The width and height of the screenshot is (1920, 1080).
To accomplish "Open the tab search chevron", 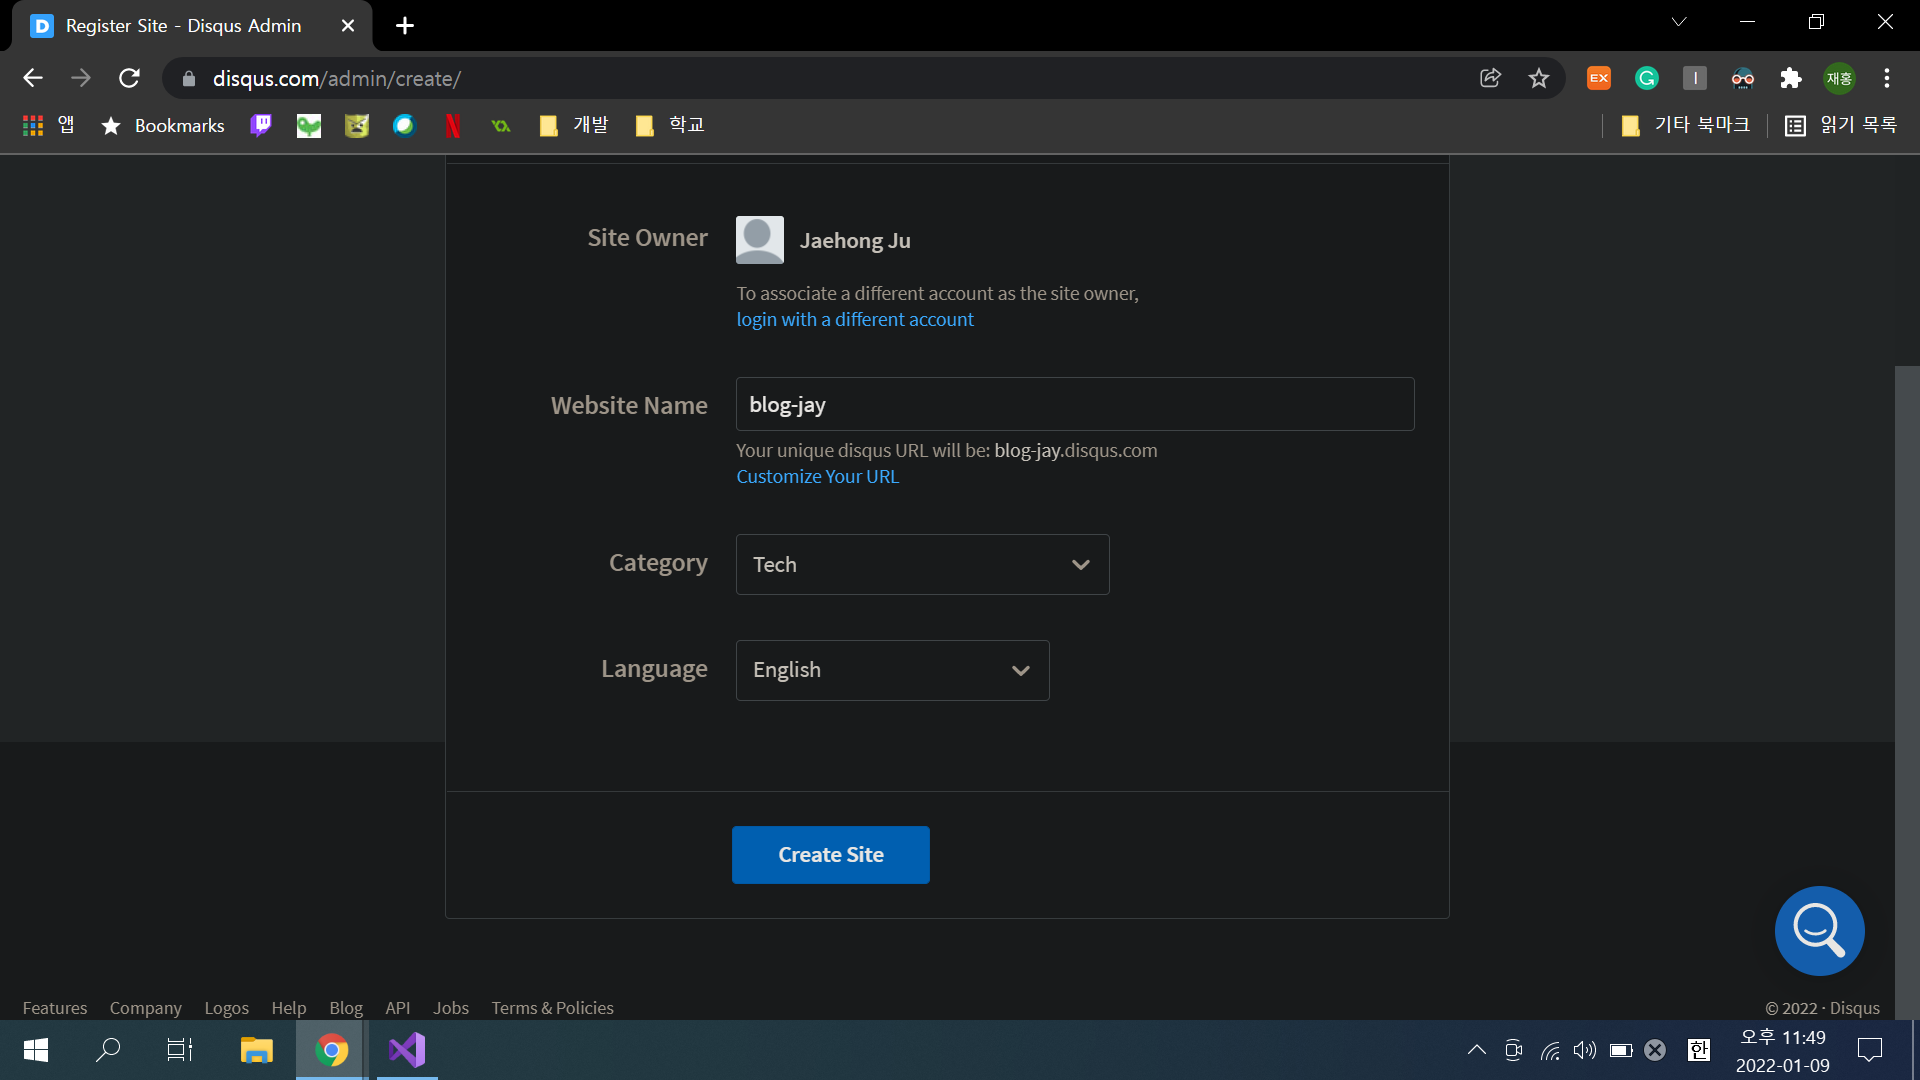I will [1679, 22].
